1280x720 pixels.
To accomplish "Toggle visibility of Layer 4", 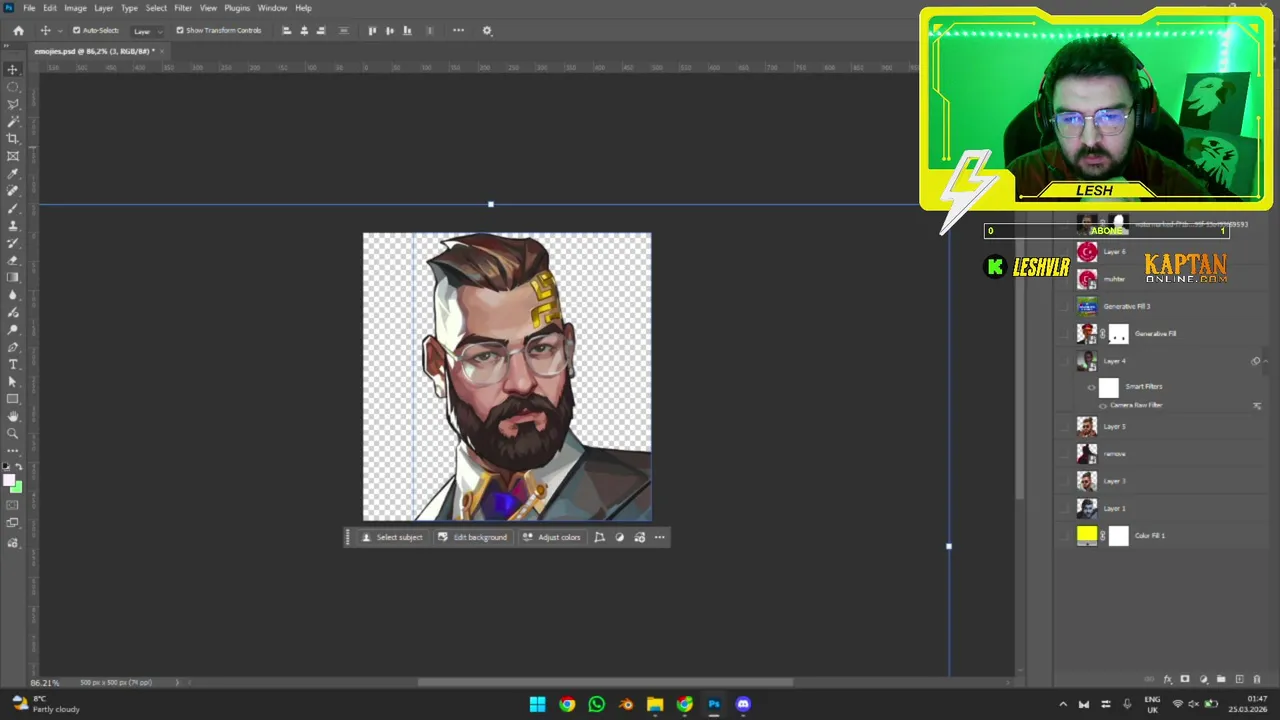I will point(1065,361).
